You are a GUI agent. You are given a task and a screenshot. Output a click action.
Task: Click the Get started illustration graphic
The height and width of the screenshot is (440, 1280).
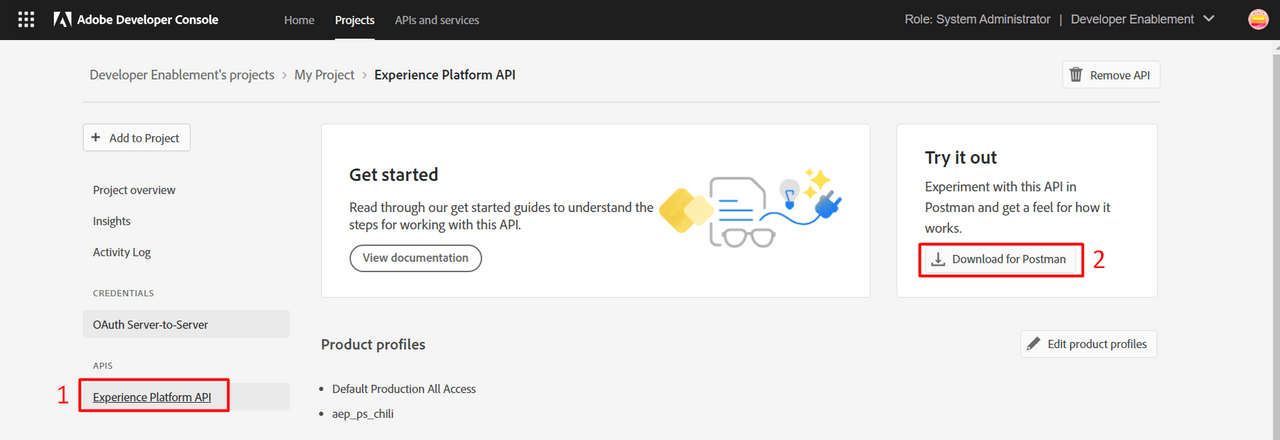tap(749, 209)
